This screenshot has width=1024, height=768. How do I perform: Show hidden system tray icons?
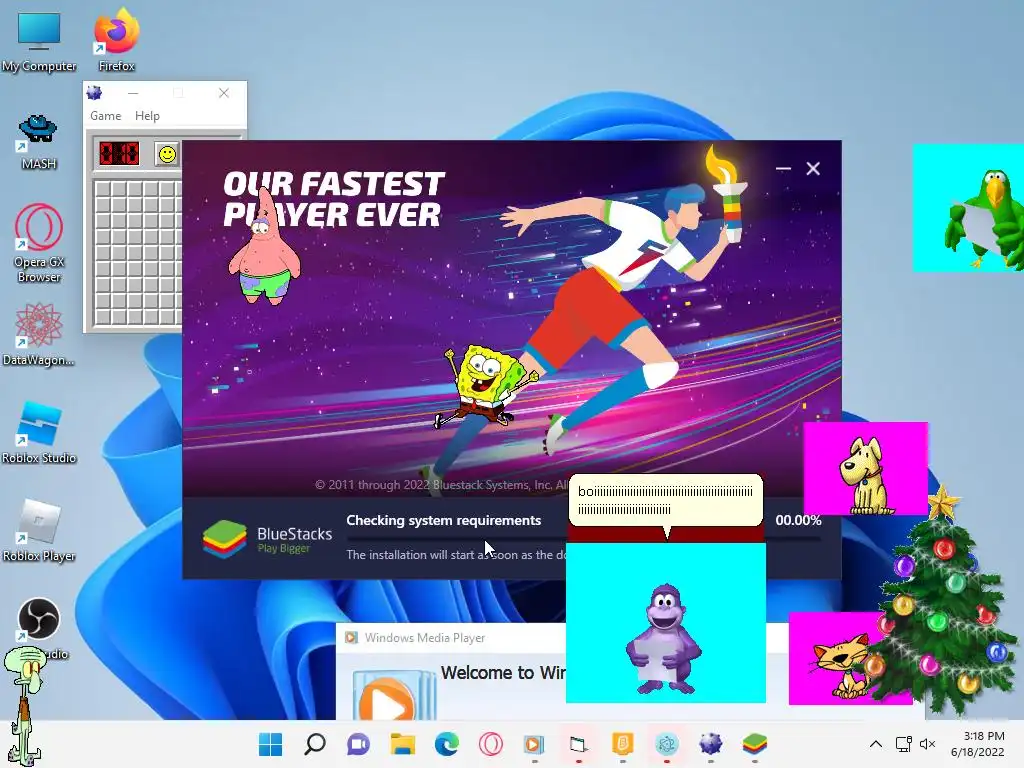click(876, 744)
